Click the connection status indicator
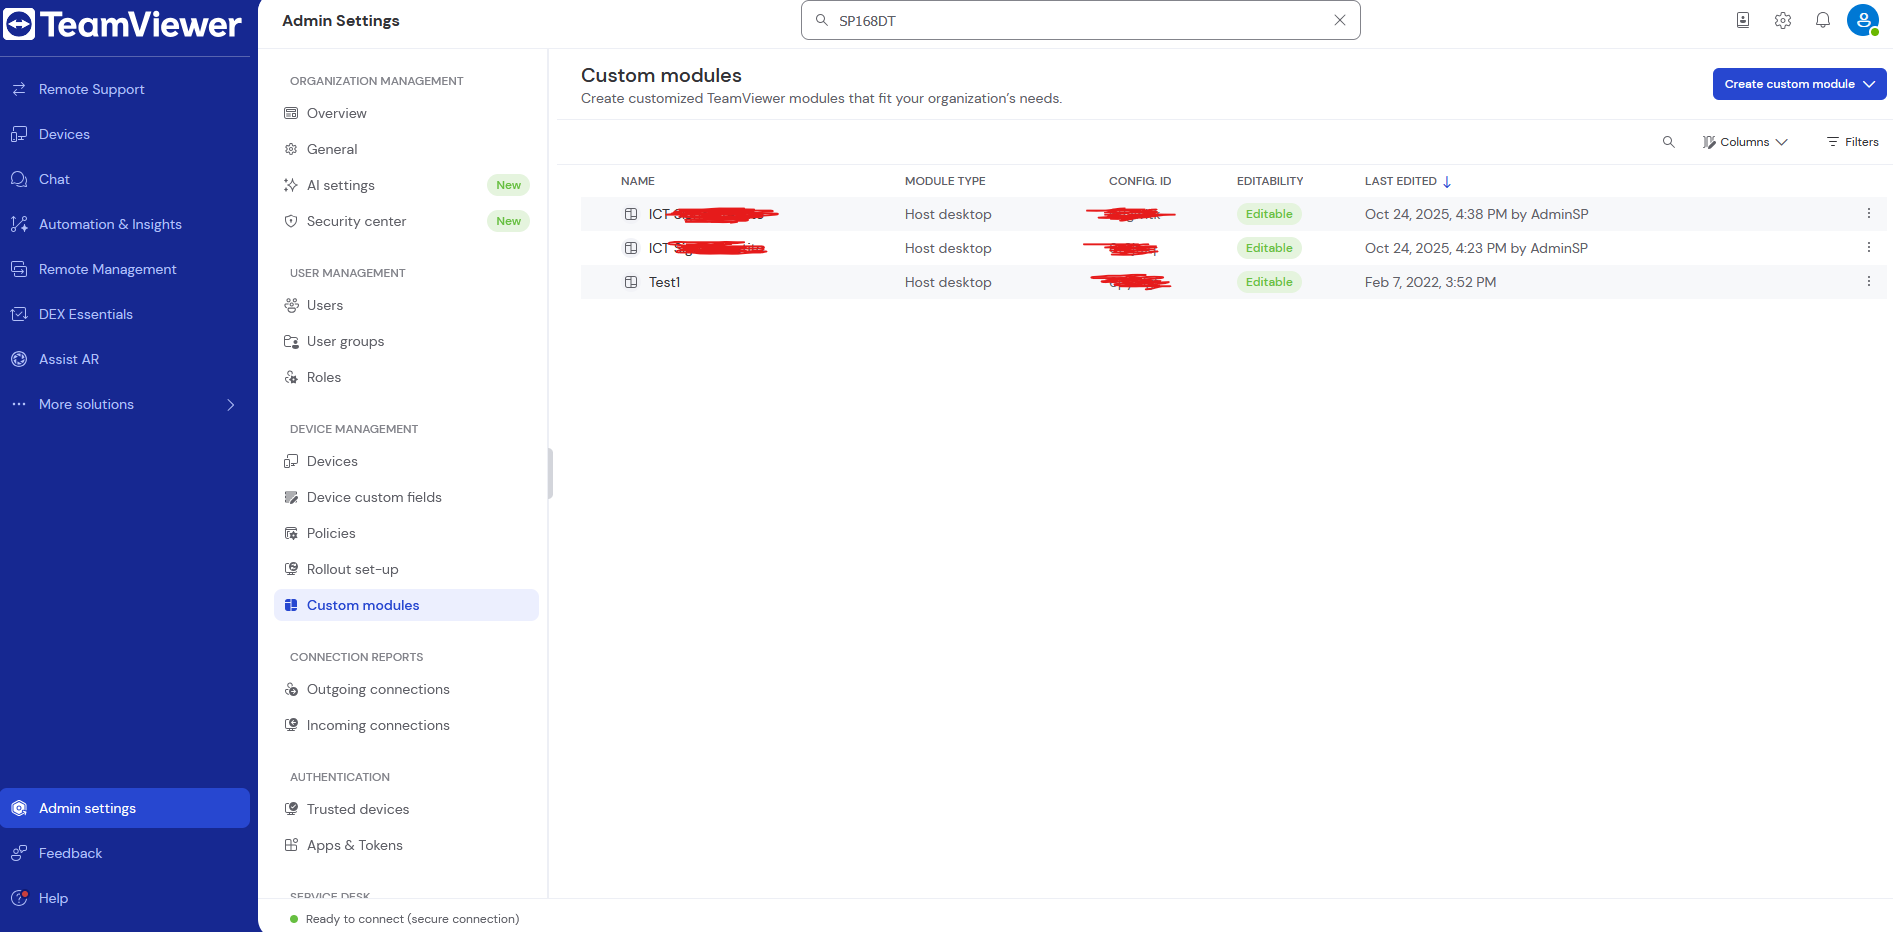Image resolution: width=1893 pixels, height=932 pixels. pos(294,919)
